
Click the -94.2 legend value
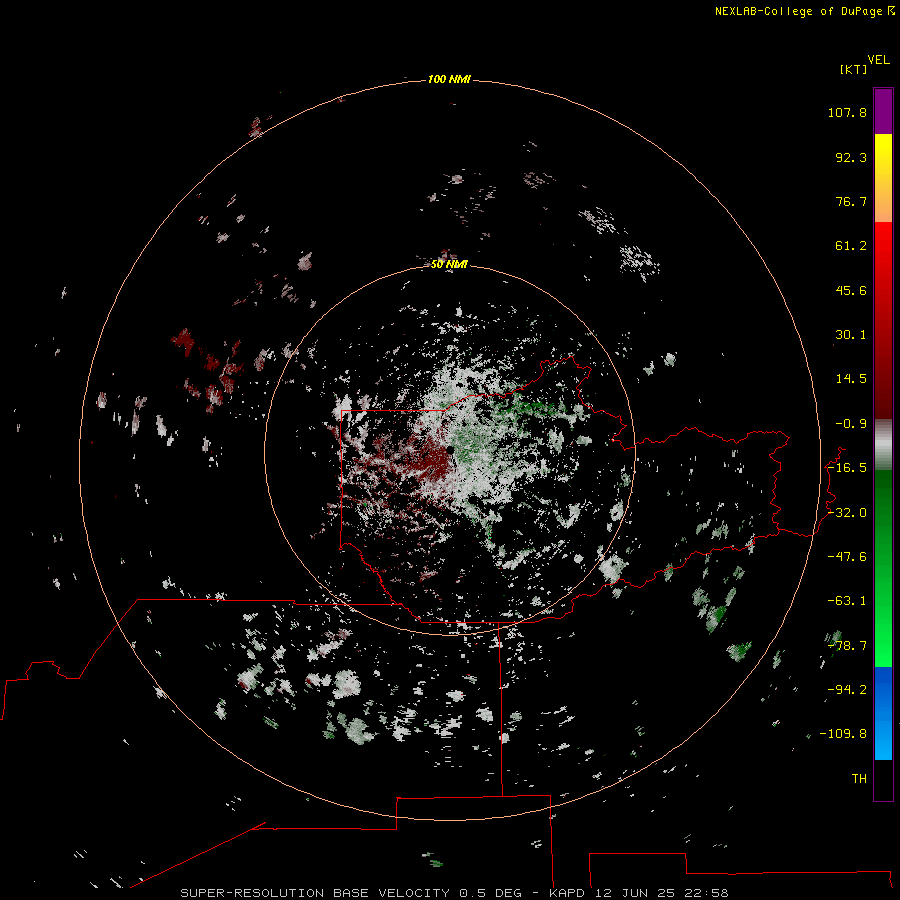click(x=847, y=690)
